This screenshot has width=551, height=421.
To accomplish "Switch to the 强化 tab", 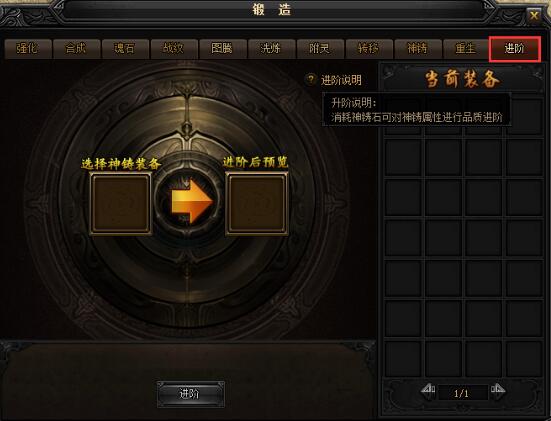I will 28,48.
